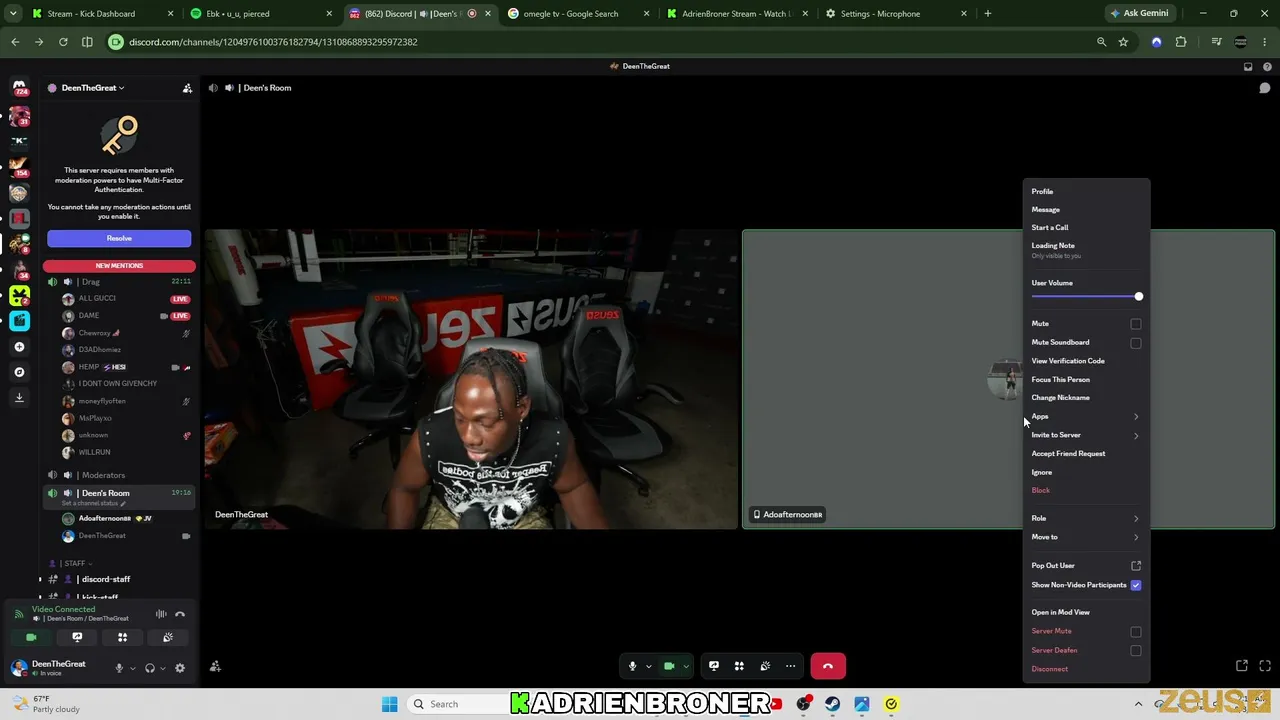Screen dimensions: 1280x720
Task: Click the Windows taskbar Search box
Action: (x=458, y=704)
